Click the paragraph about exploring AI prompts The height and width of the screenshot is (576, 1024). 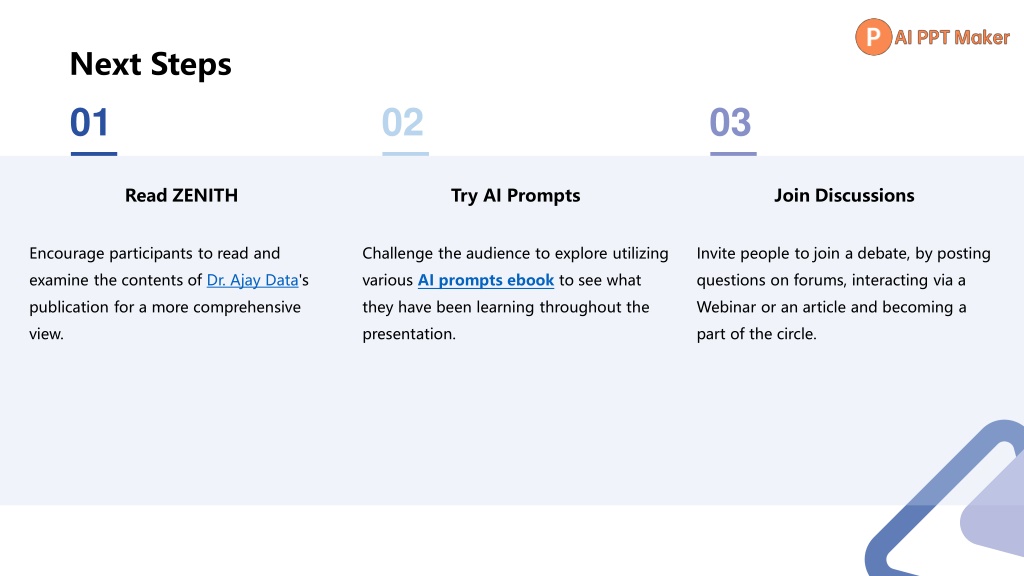tap(515, 293)
